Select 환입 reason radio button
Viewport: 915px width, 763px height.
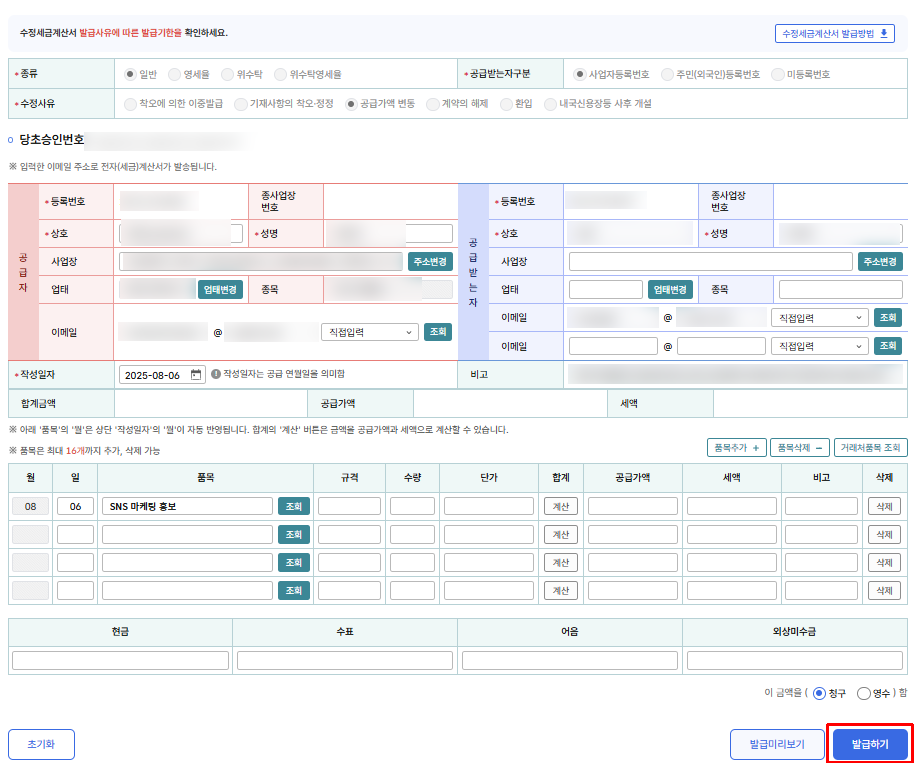point(506,104)
